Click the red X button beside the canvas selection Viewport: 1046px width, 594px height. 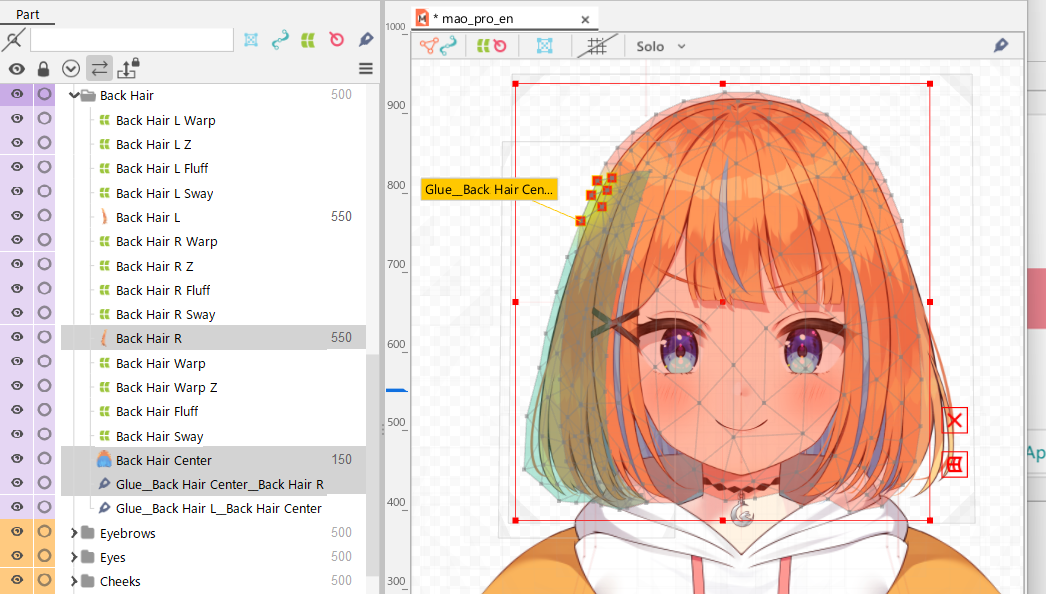[954, 421]
